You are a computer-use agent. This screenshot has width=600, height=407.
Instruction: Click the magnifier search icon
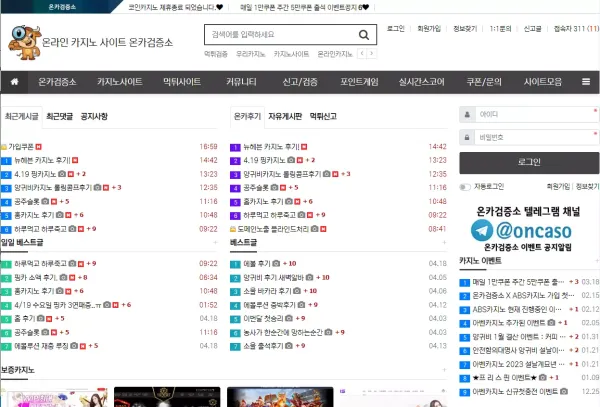click(364, 35)
